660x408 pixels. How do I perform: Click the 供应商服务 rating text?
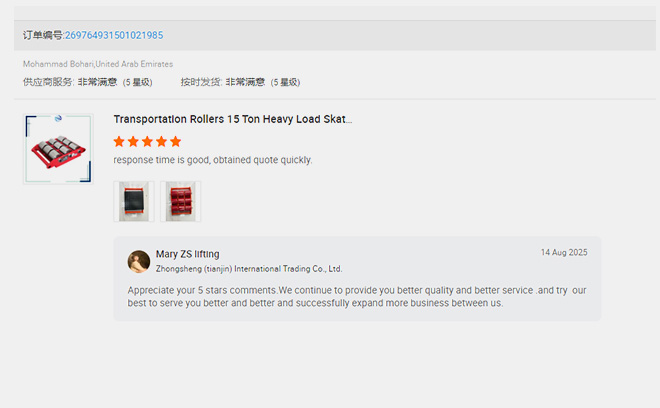[x=88, y=82]
